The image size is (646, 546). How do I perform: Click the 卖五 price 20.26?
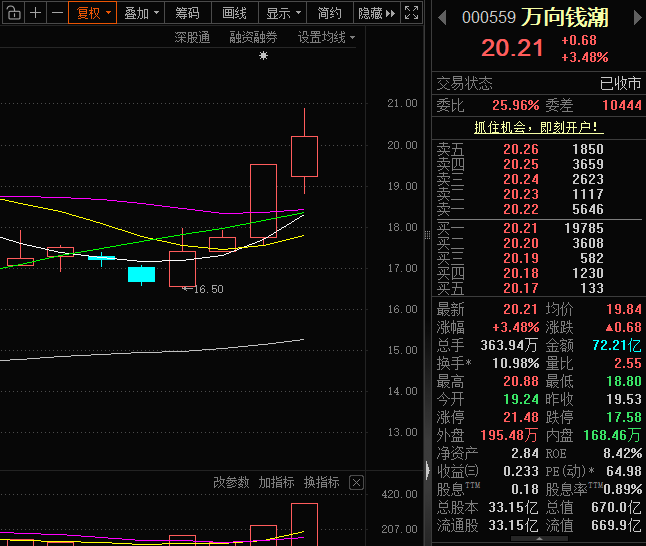pos(521,149)
